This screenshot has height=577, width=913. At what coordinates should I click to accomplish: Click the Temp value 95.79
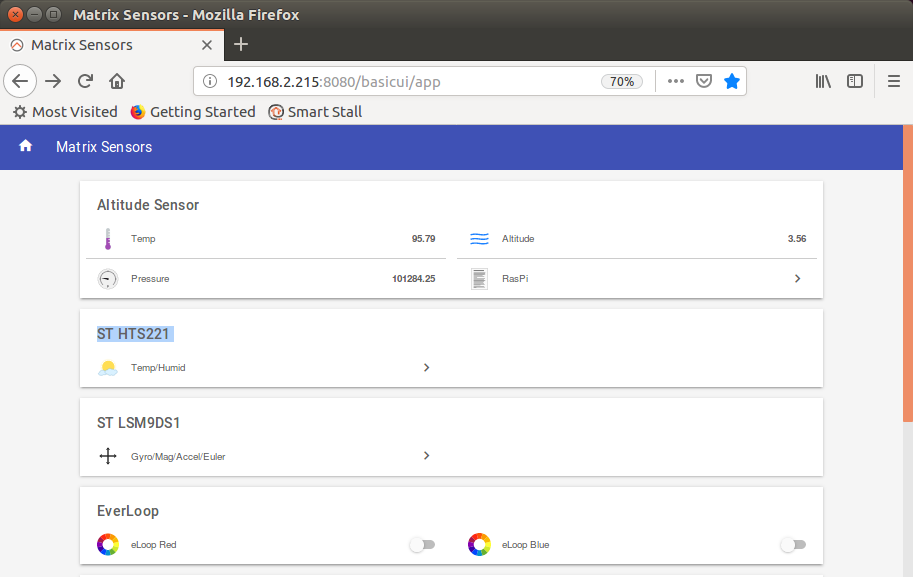click(423, 239)
